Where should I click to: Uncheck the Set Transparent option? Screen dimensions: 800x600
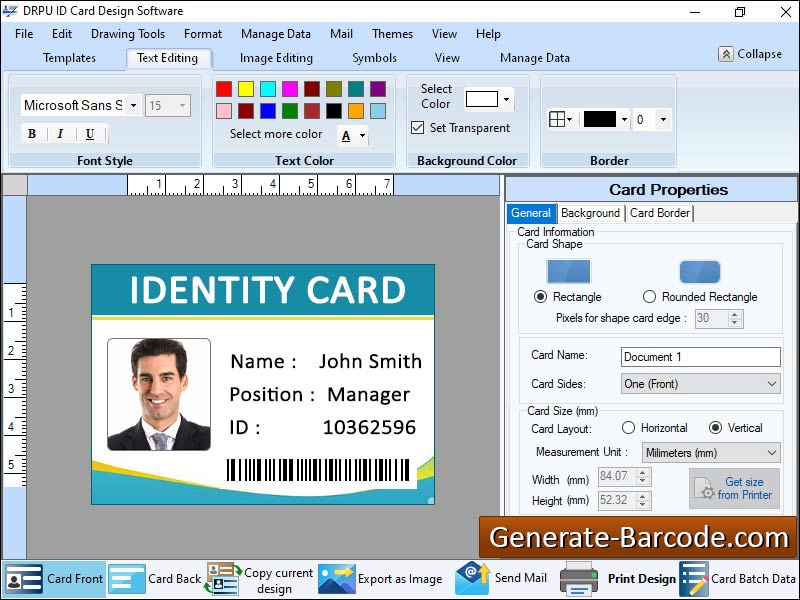pyautogui.click(x=419, y=126)
